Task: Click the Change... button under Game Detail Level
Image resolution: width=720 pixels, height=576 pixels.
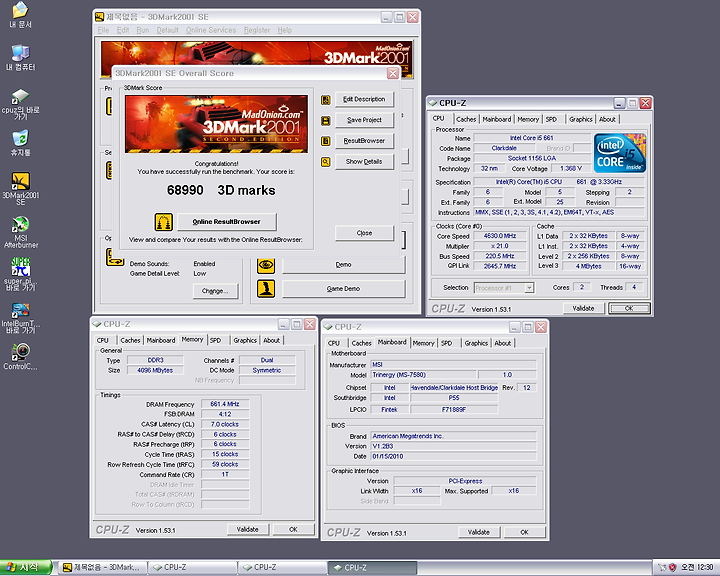Action: pos(215,291)
